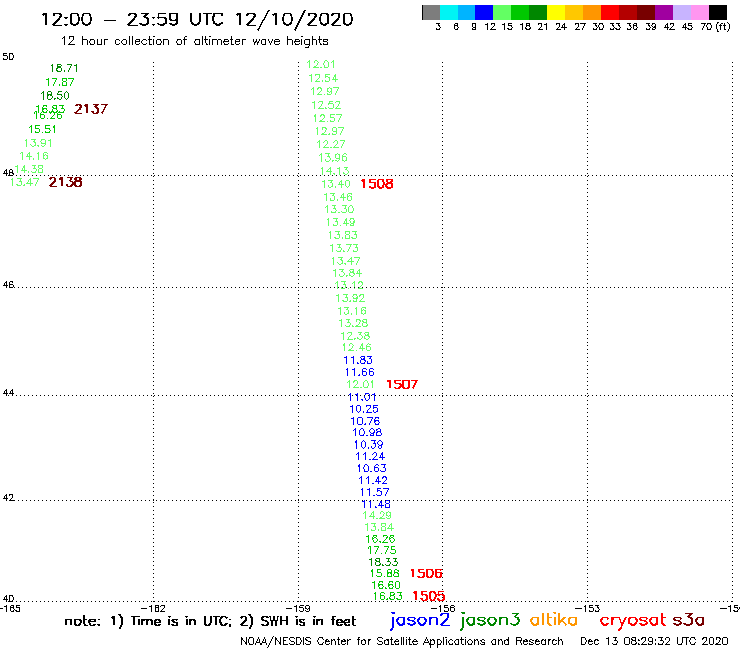Select the timestamp 'Dec 13 08:29:32 UTC 2020'
The image size is (740, 650).
[654, 641]
